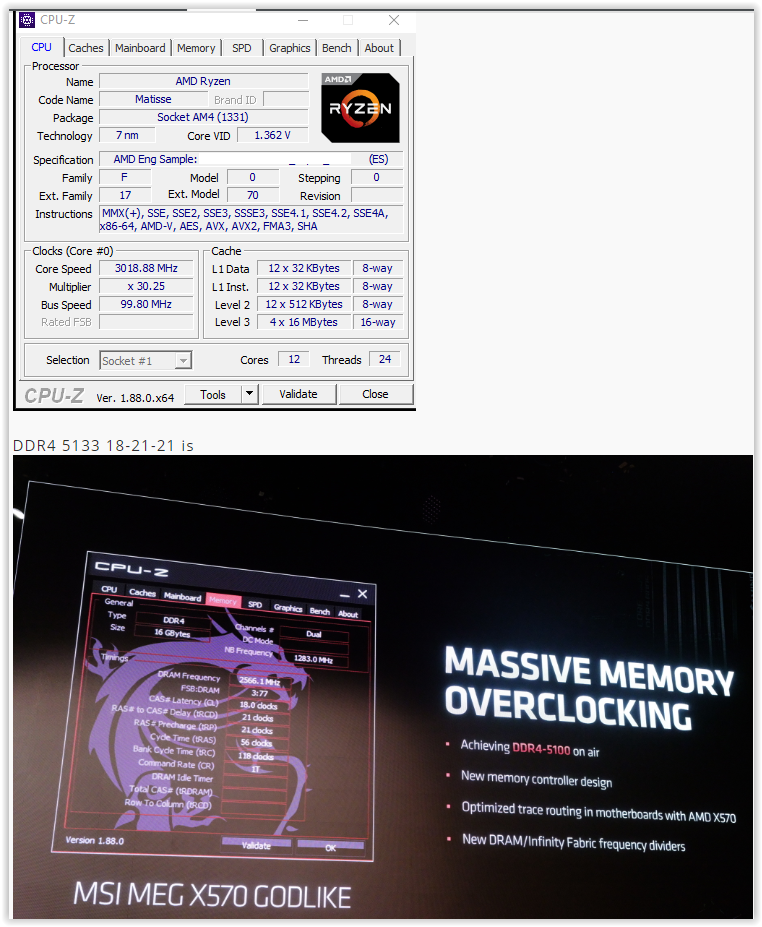This screenshot has height=927, width=762.
Task: Click the Multiplier value x 30.25
Action: (x=146, y=286)
